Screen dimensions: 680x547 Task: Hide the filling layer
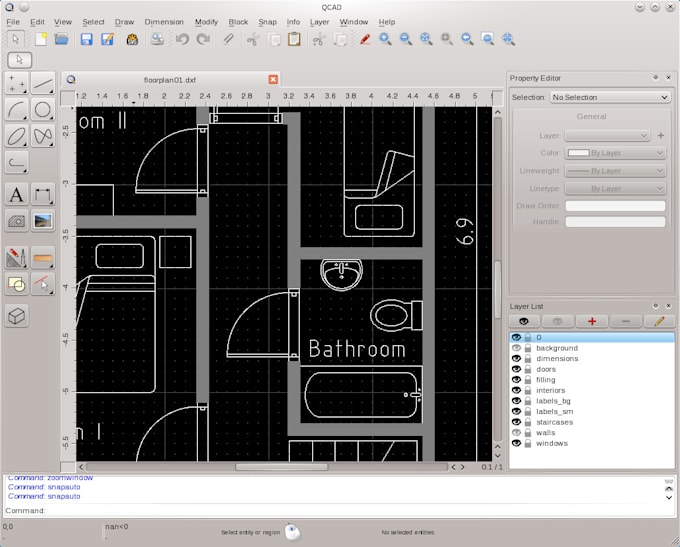pos(516,380)
